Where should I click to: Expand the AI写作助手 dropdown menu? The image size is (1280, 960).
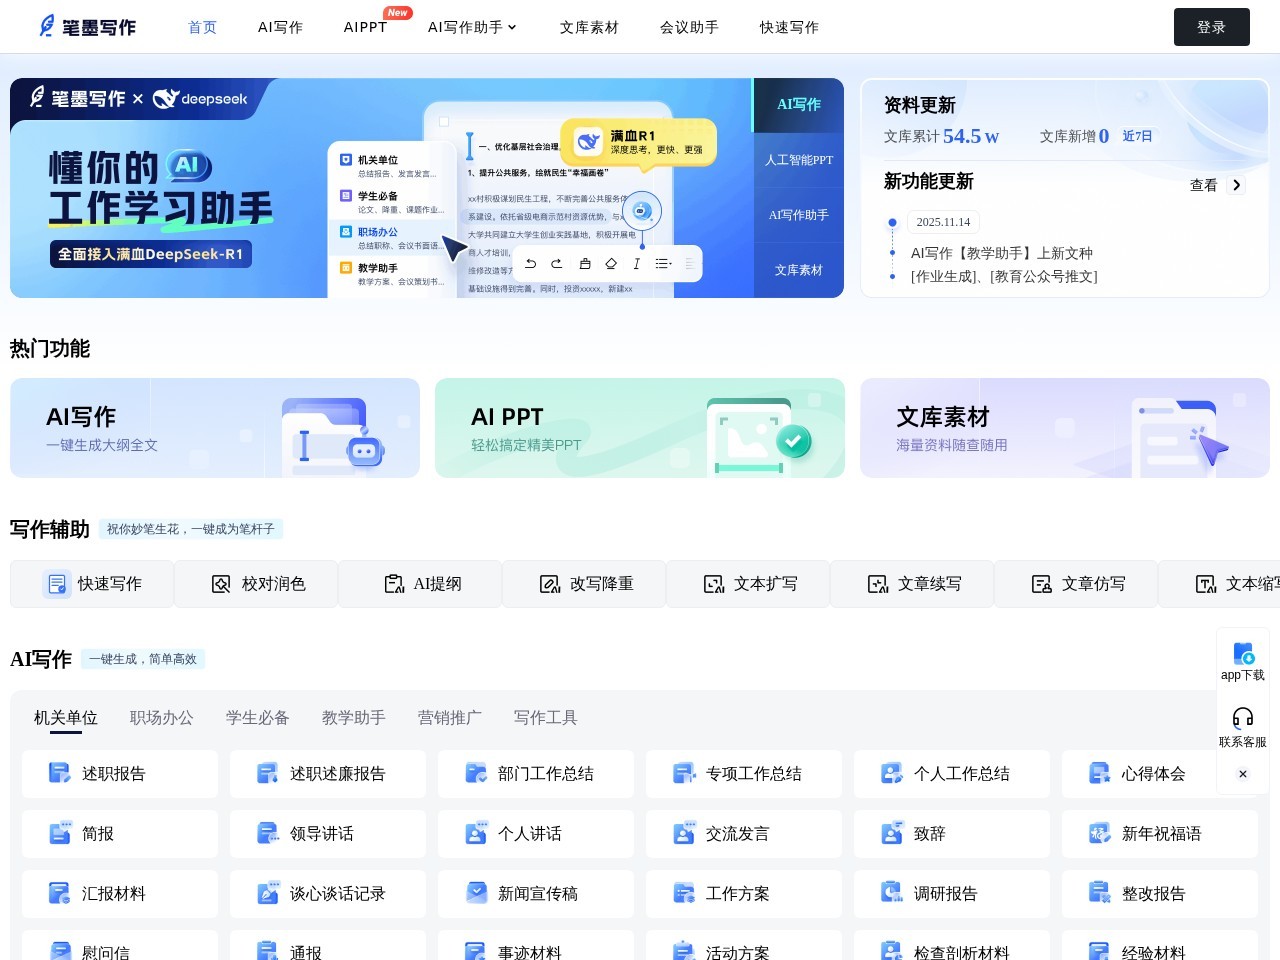(472, 27)
